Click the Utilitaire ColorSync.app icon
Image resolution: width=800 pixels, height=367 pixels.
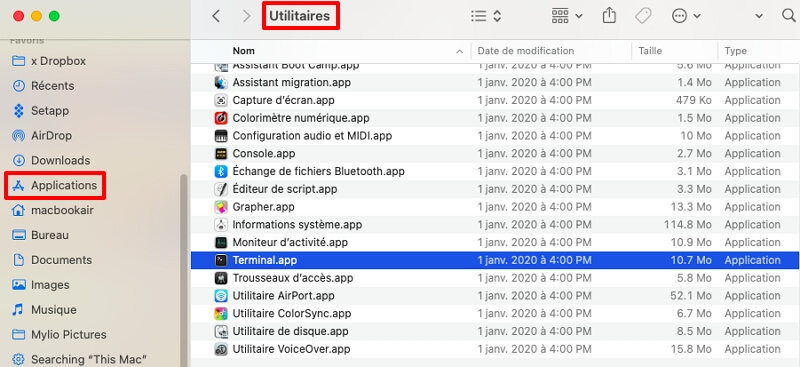[x=221, y=313]
